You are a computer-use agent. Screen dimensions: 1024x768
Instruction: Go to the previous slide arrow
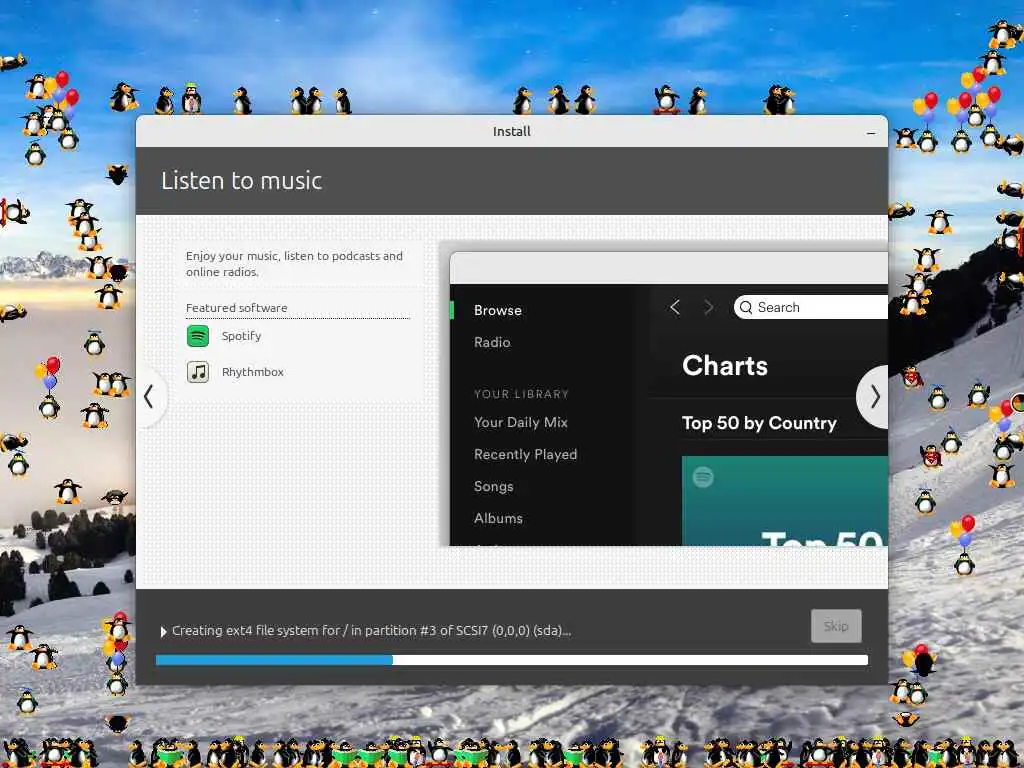click(150, 396)
